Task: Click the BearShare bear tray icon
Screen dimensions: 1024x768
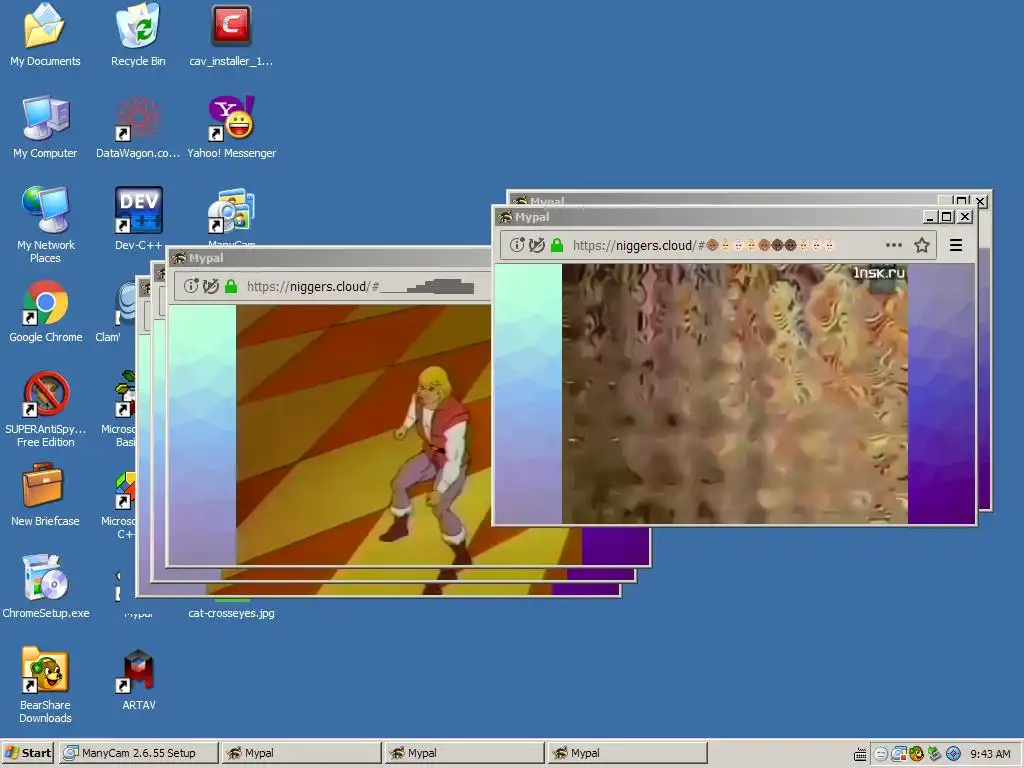Action: pyautogui.click(x=916, y=754)
